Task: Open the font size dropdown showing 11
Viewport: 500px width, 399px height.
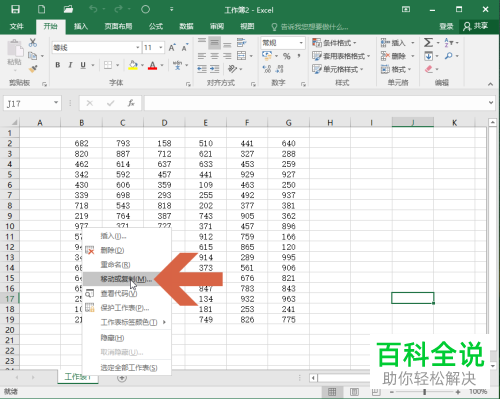Action: [161, 48]
